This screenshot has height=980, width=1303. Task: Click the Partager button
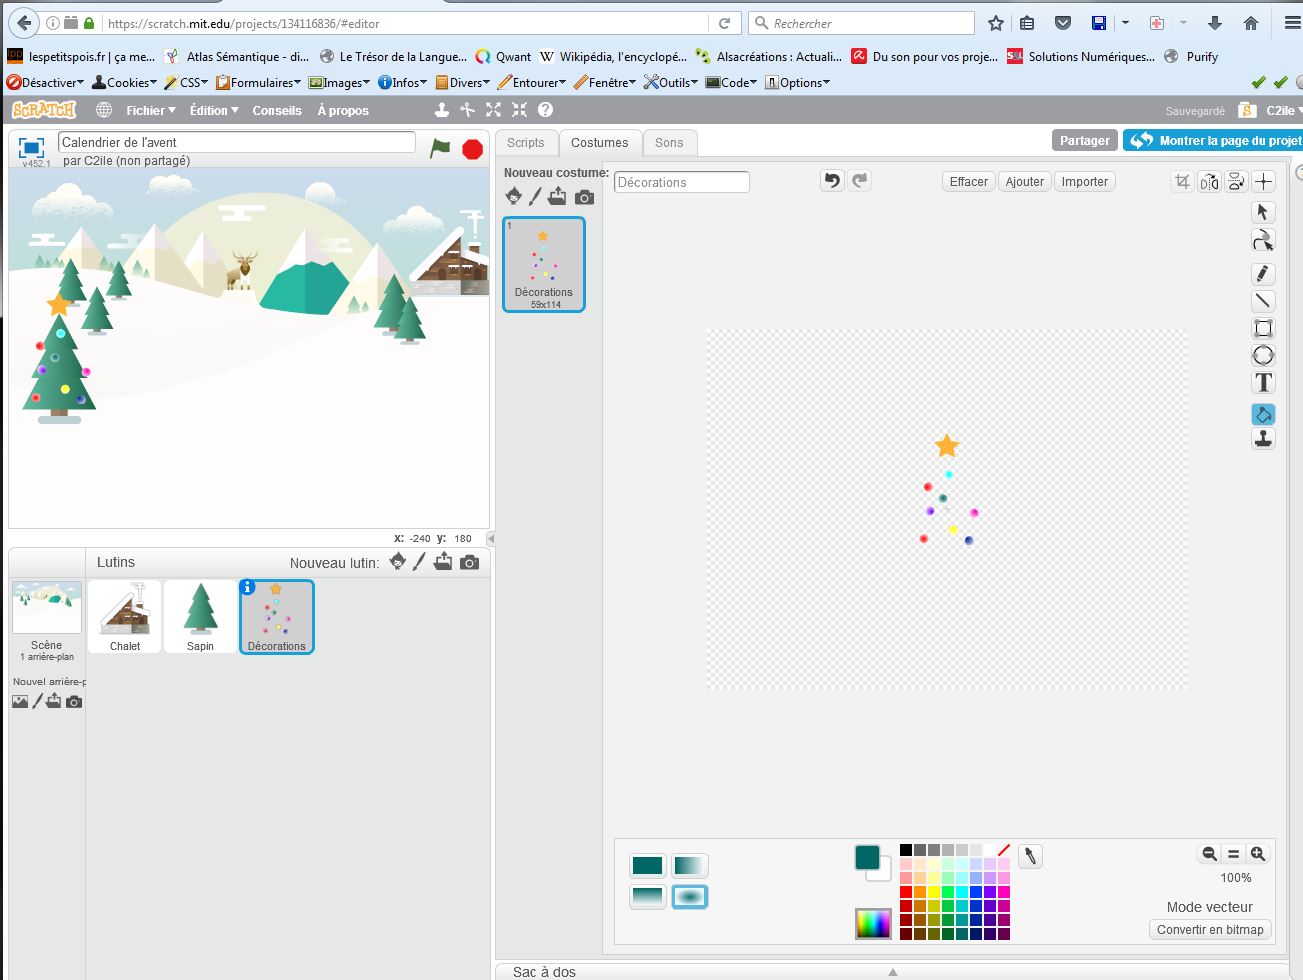[1084, 141]
